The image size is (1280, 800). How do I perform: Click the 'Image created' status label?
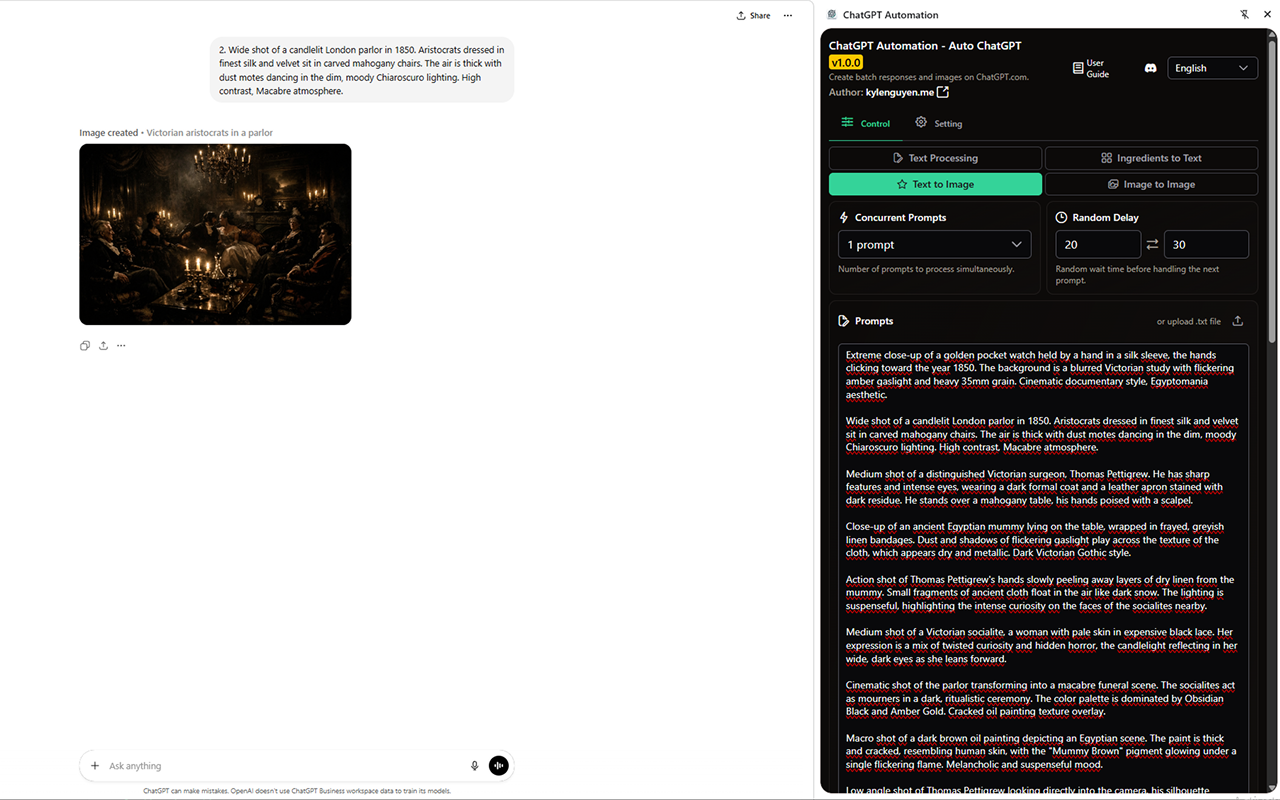pos(109,133)
